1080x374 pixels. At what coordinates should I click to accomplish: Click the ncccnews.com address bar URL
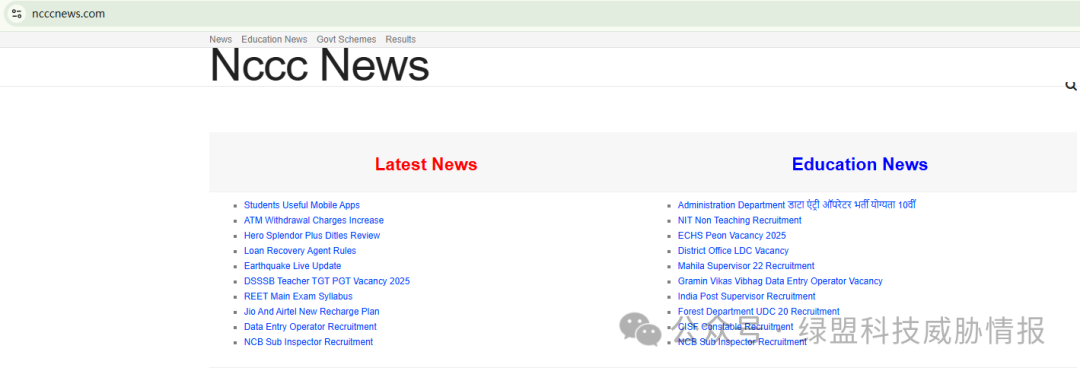68,14
